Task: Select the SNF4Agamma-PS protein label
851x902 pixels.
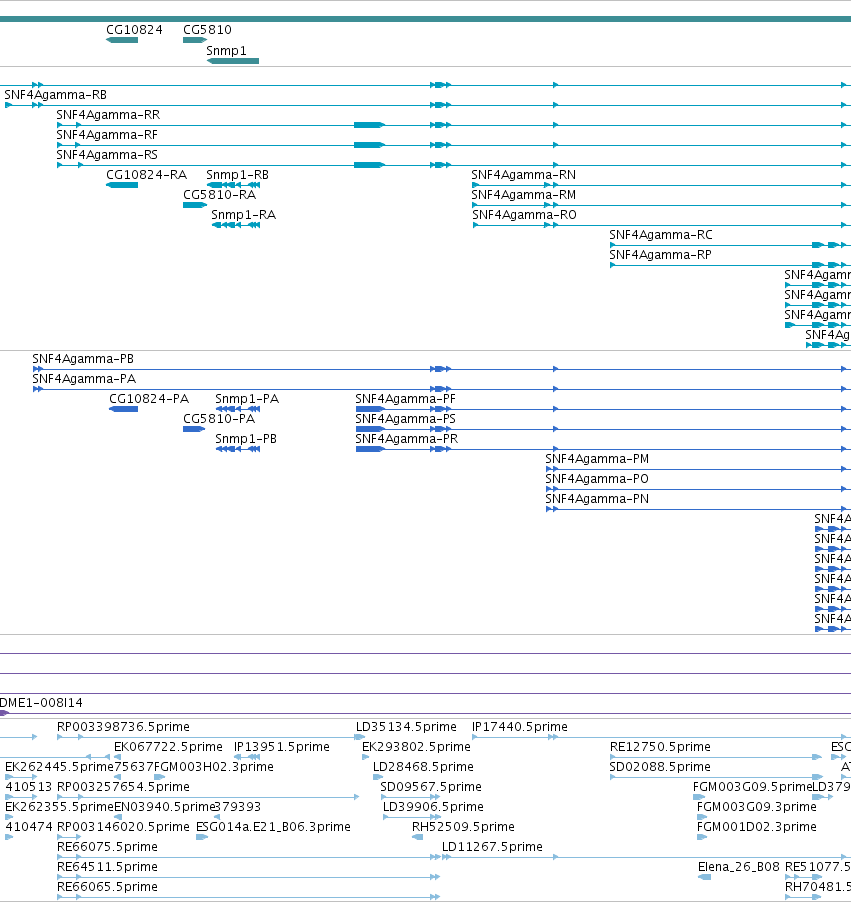Action: 406,419
